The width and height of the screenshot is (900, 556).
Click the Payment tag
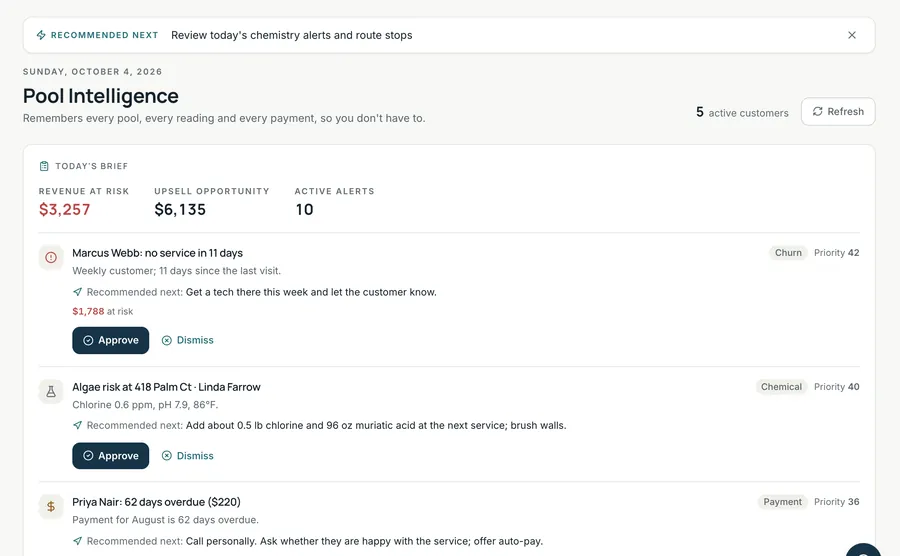(x=782, y=501)
